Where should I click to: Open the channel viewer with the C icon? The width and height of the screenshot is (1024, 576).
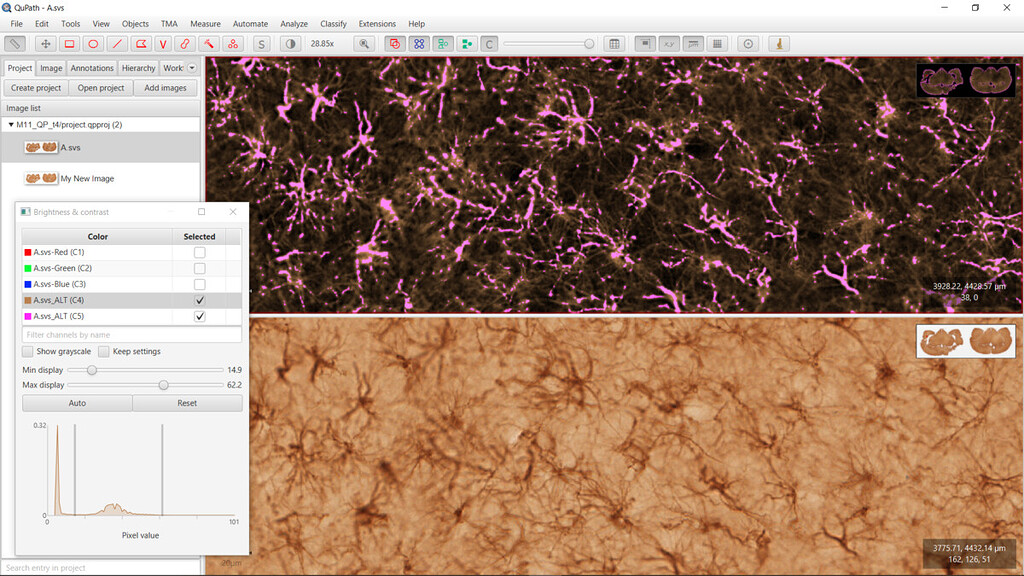pos(489,44)
